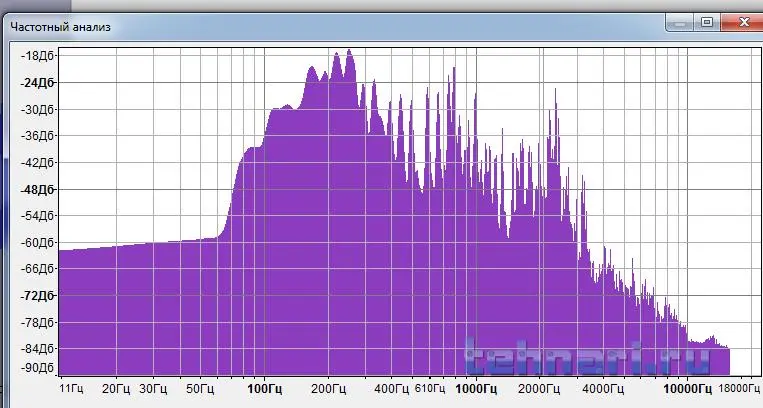Click the 20Гц frequency label

coord(116,389)
